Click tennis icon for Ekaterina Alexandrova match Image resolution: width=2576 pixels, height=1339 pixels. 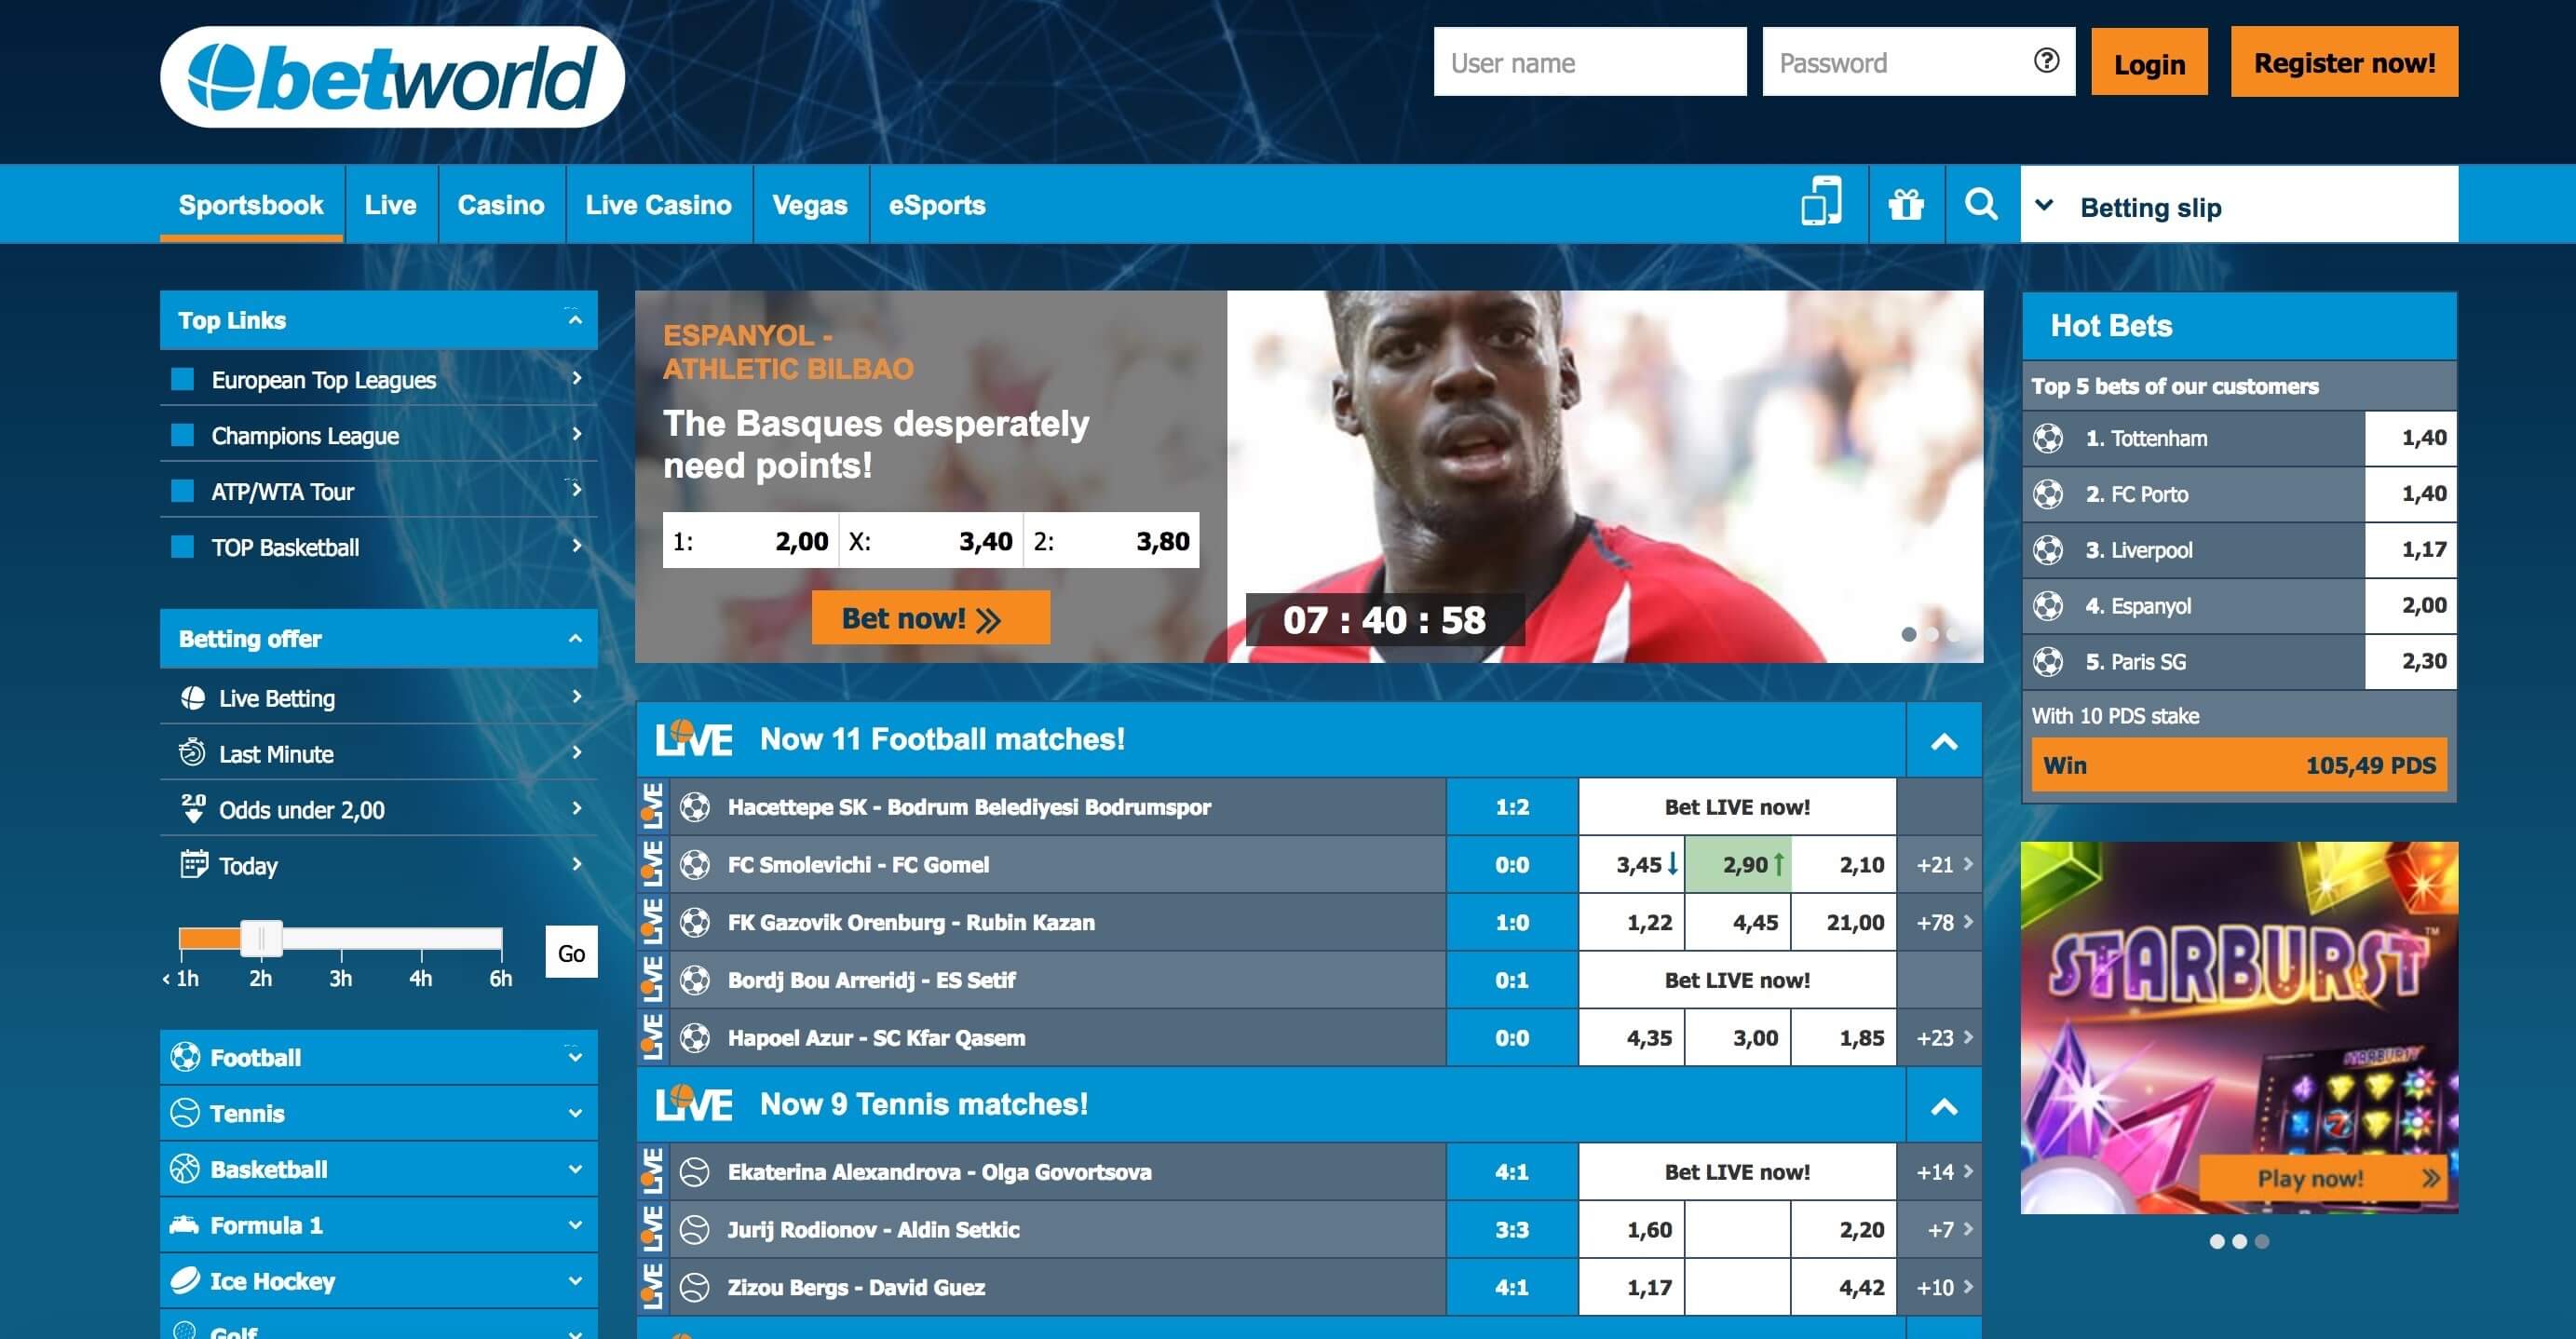point(695,1172)
